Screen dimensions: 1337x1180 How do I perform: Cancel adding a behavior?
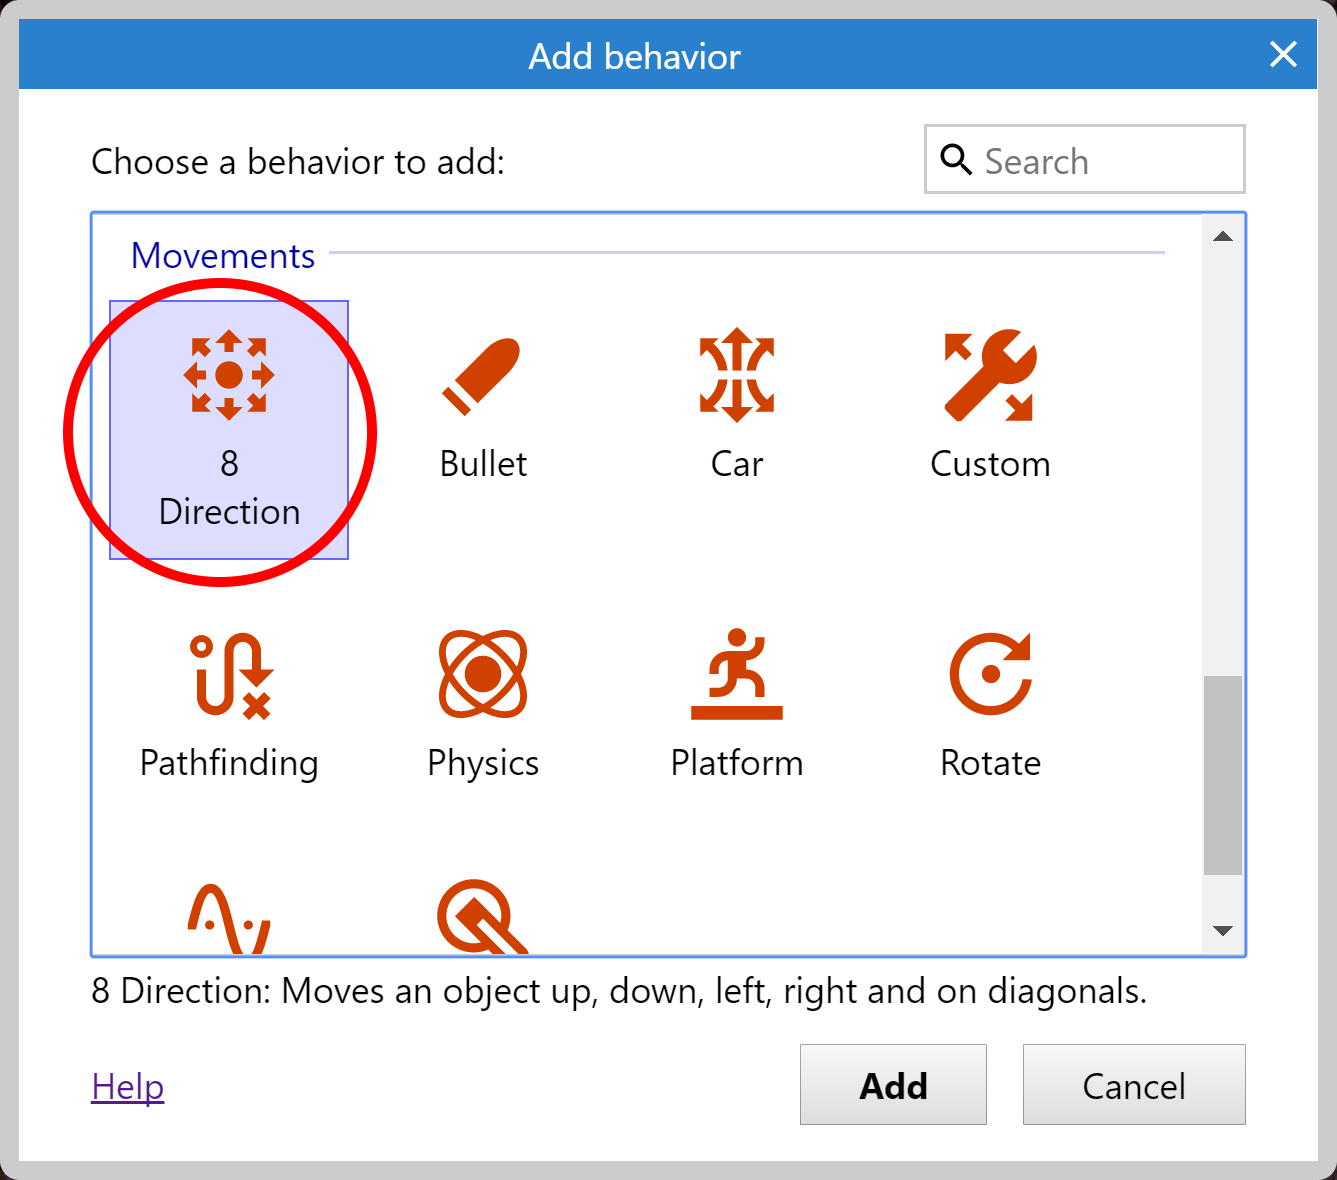1133,1085
